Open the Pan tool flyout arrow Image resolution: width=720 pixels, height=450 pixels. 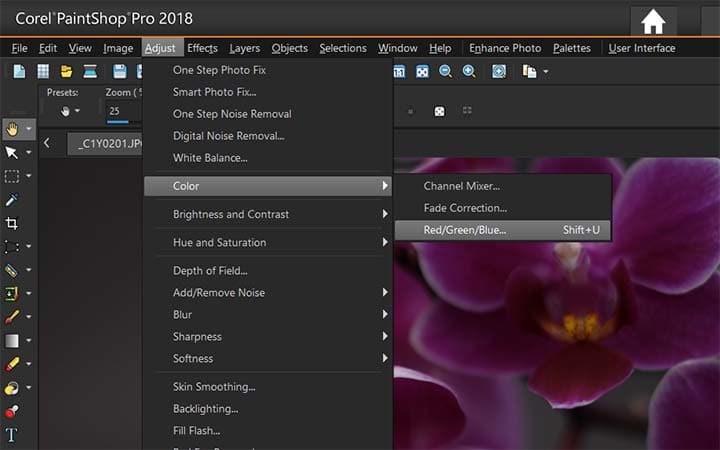tap(28, 129)
